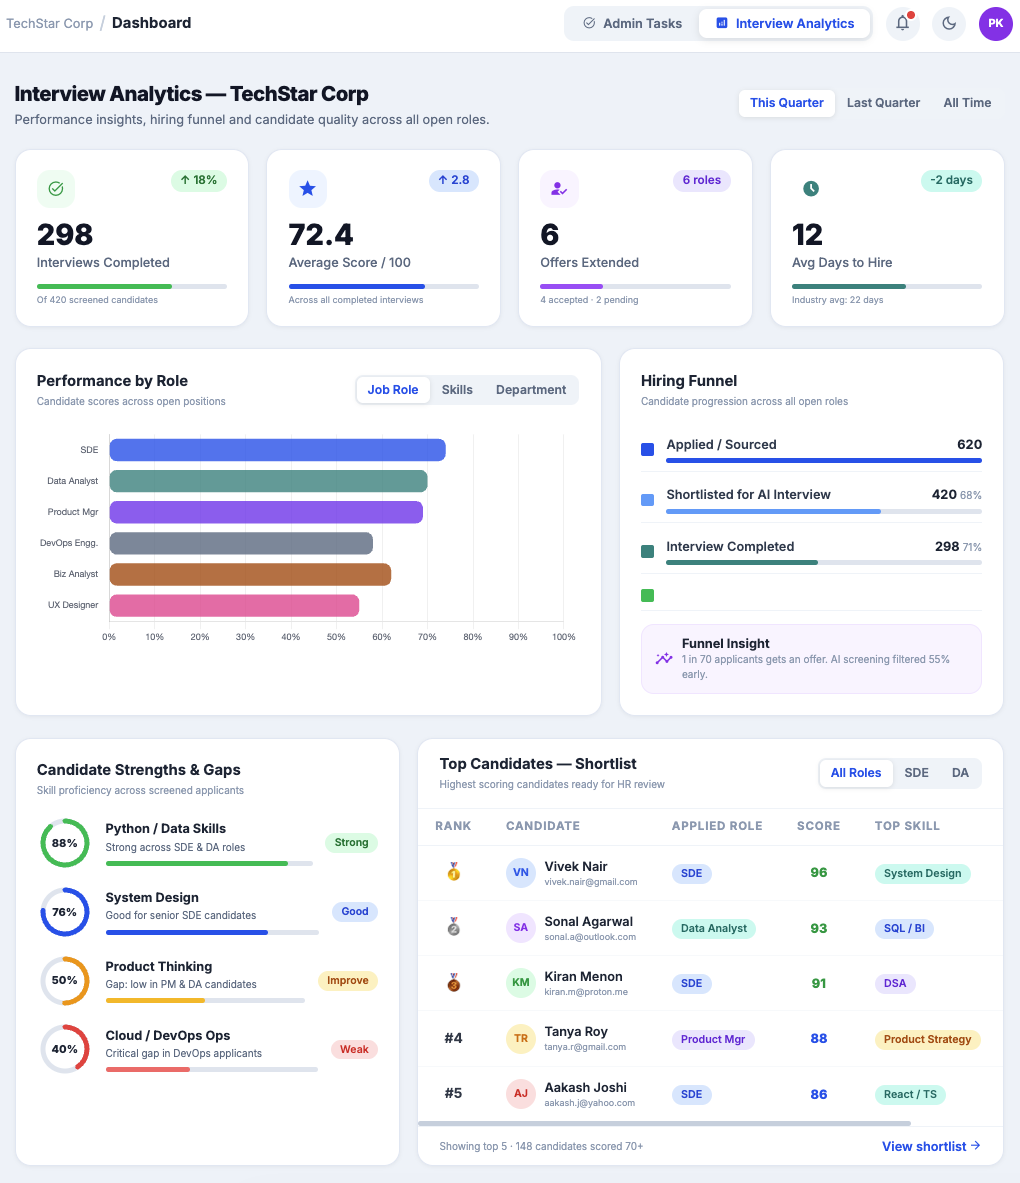This screenshot has height=1183, width=1020.
Task: Sort by SCORE column header
Action: tap(819, 826)
